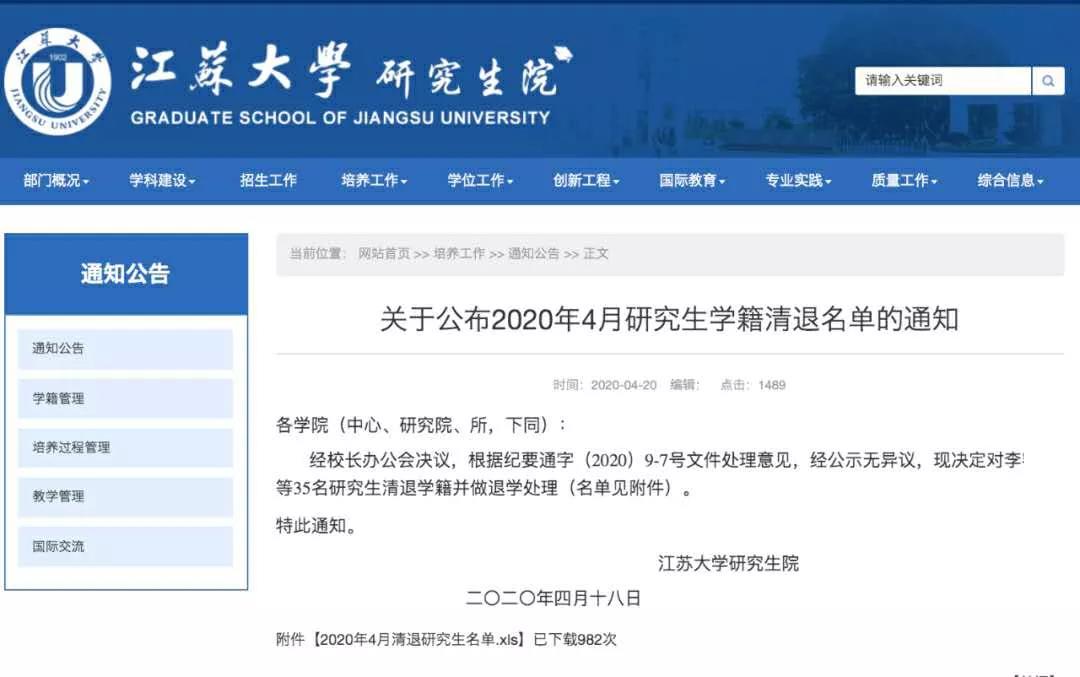
Task: Click the signature 江苏大学研究生院
Action: point(728,563)
